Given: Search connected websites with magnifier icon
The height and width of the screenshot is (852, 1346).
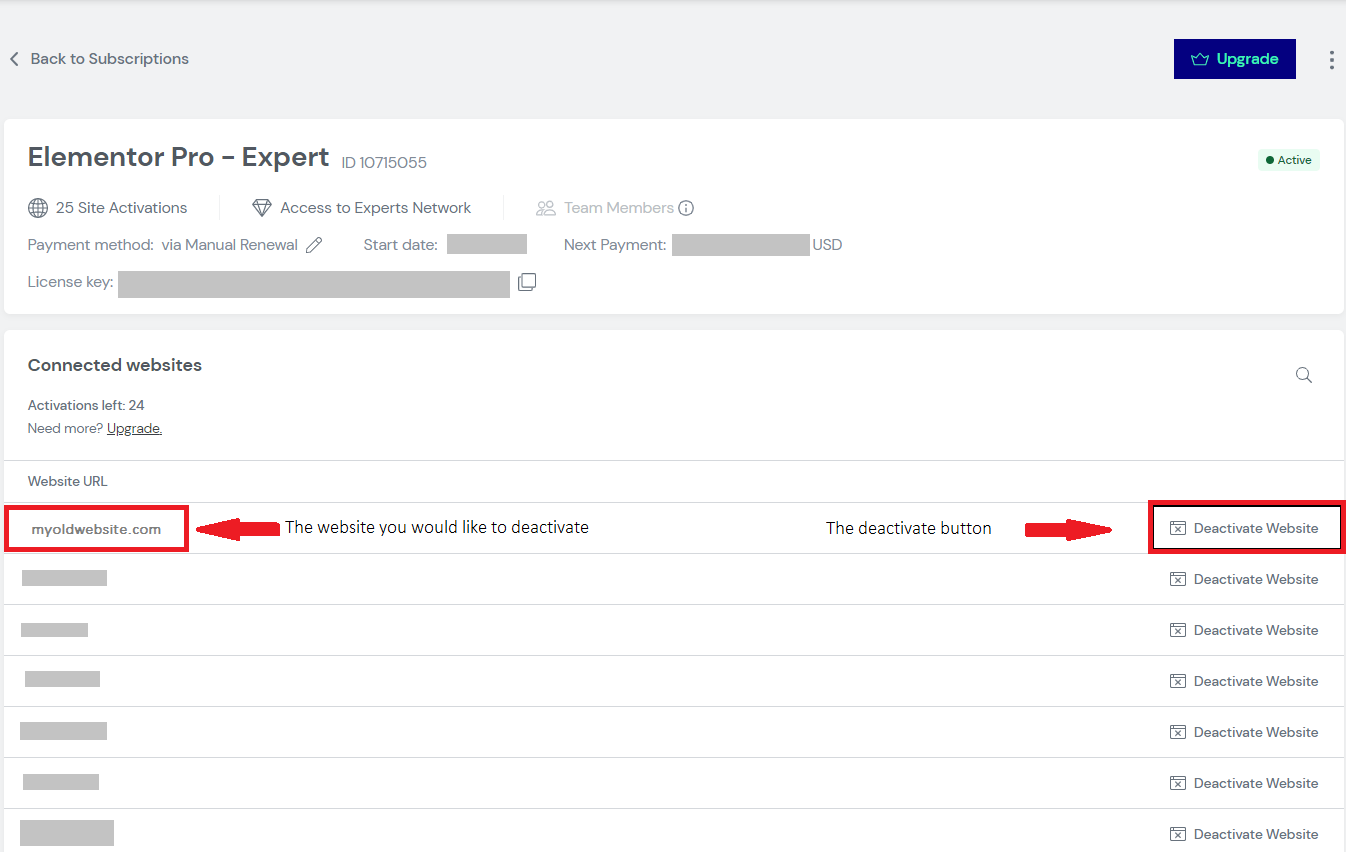Looking at the screenshot, I should pos(1304,375).
